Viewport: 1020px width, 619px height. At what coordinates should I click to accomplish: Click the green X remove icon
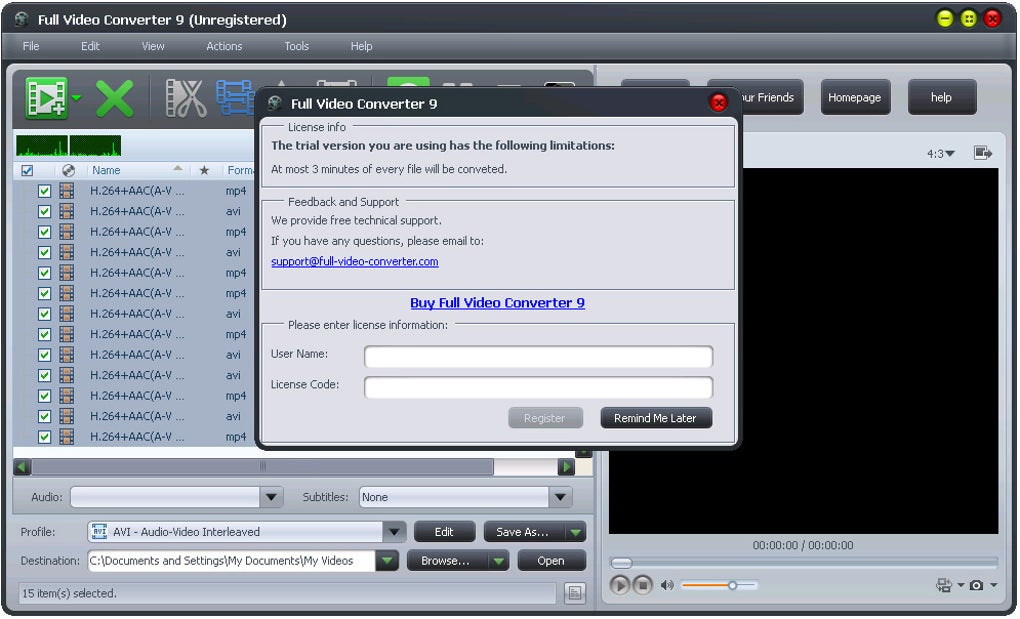click(114, 98)
